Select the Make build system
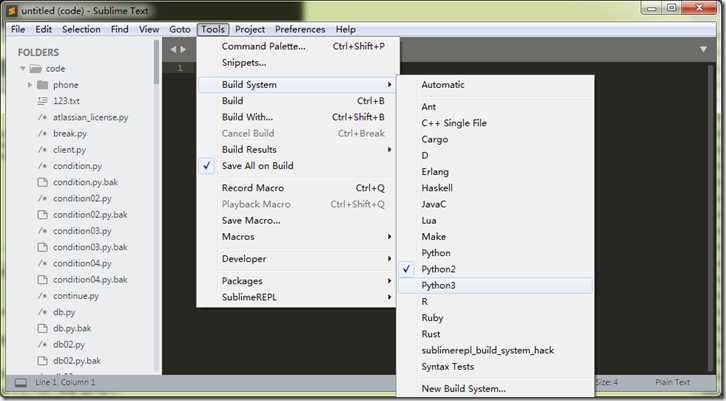Image resolution: width=726 pixels, height=401 pixels. tap(495, 237)
